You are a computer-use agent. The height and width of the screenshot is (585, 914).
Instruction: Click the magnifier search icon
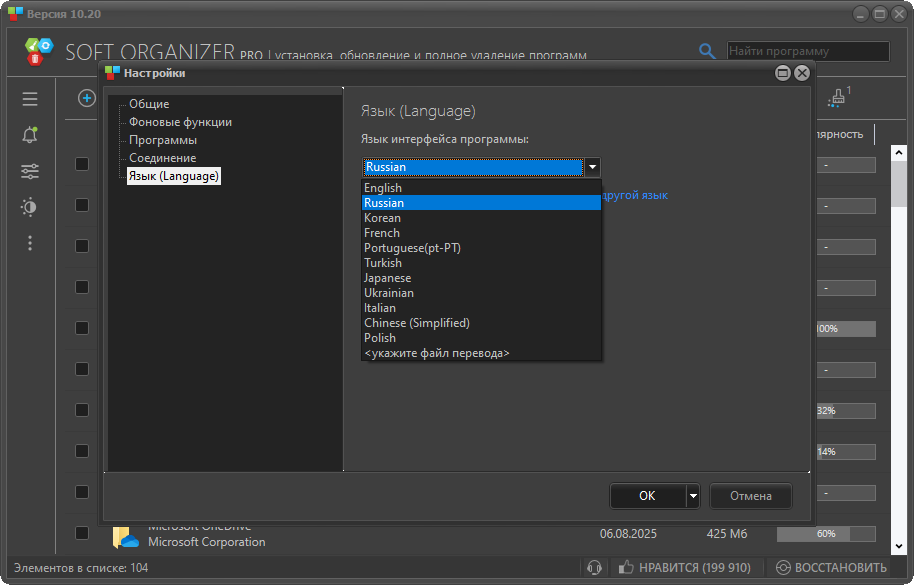(x=707, y=50)
